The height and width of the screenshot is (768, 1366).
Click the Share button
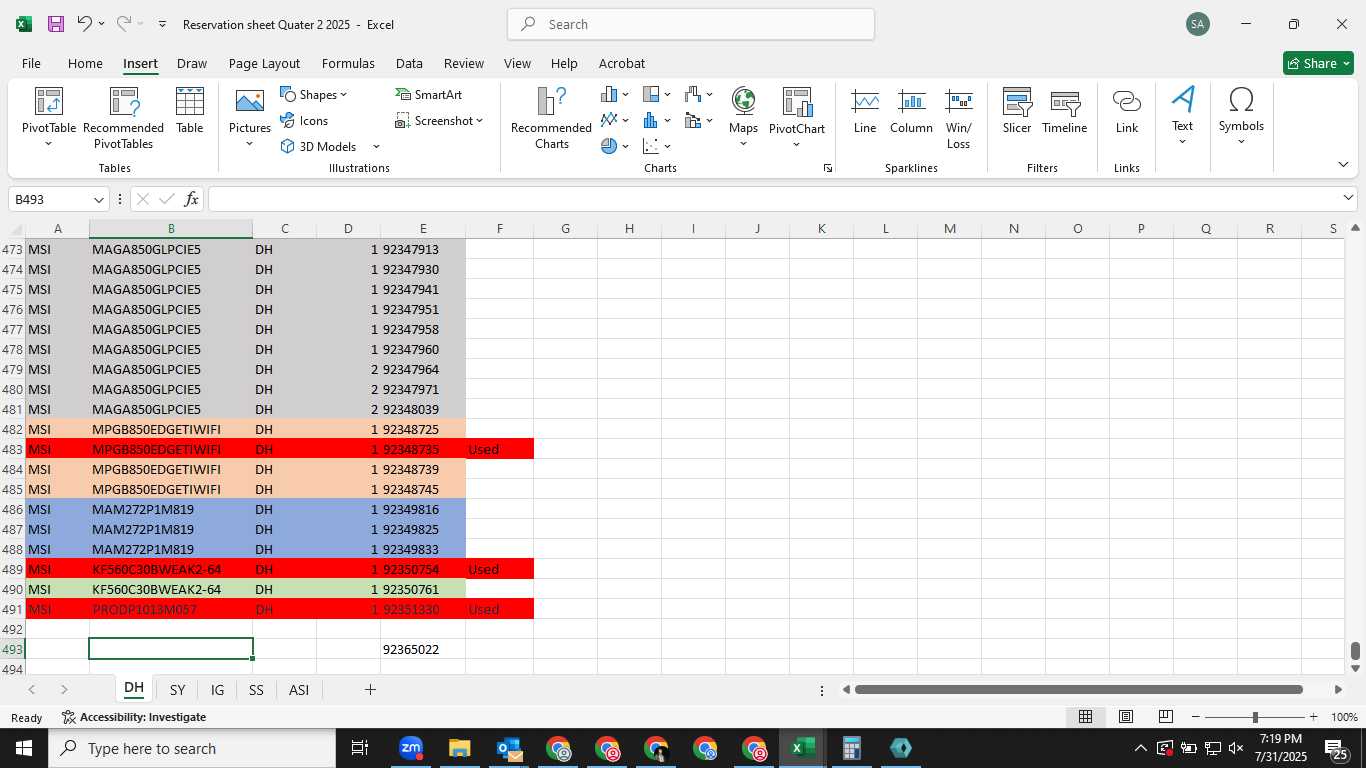[1318, 63]
